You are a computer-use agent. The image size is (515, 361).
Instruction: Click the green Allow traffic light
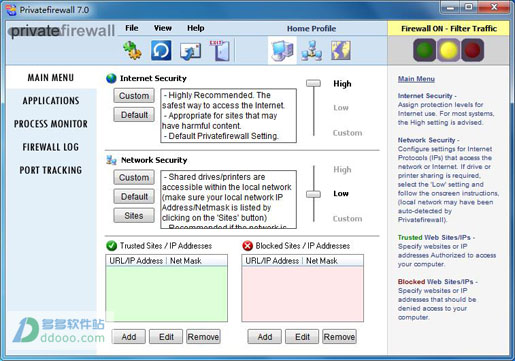tap(424, 50)
